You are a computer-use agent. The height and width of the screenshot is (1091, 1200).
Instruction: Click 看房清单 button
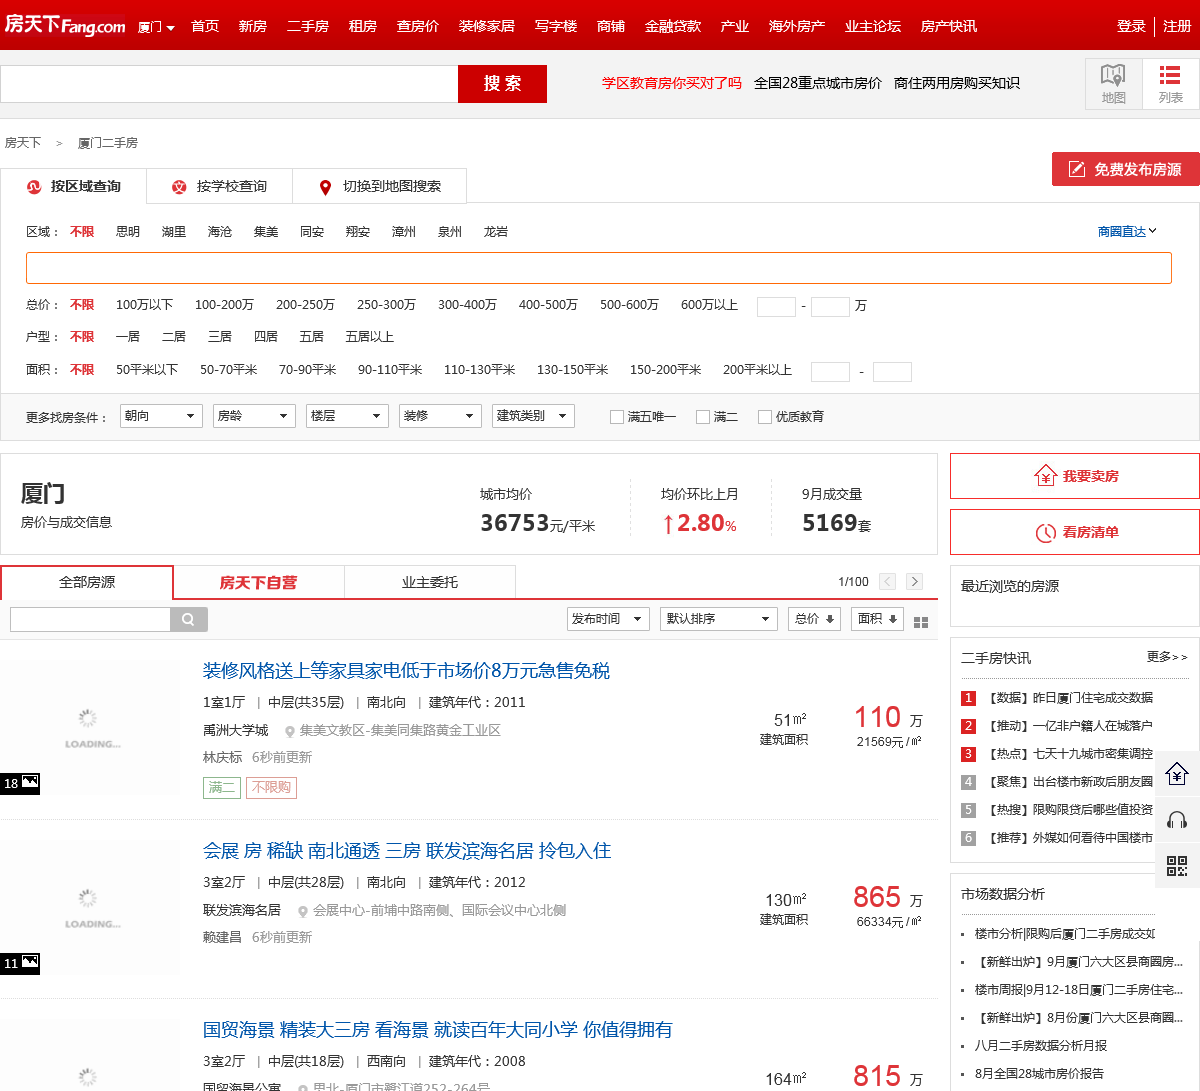(x=1075, y=532)
